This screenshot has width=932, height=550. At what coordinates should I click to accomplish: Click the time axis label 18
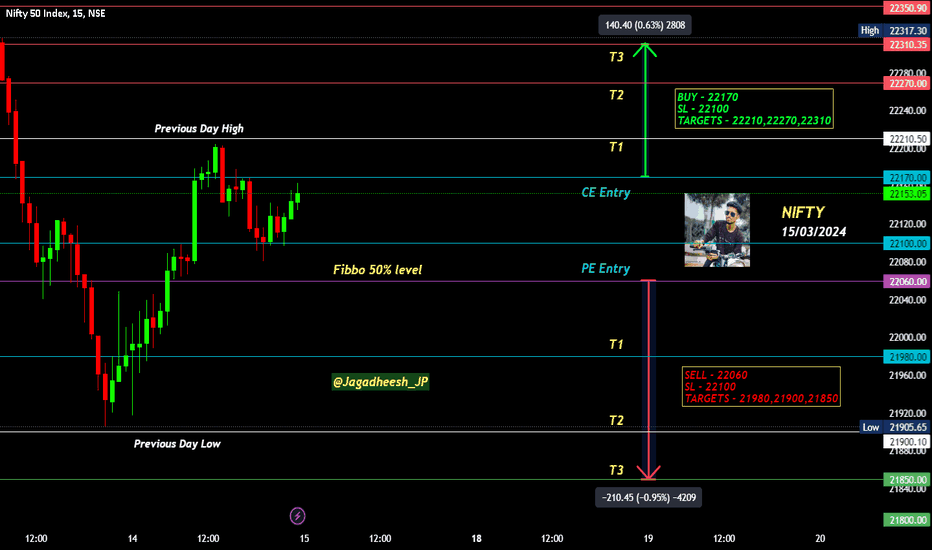(x=477, y=538)
